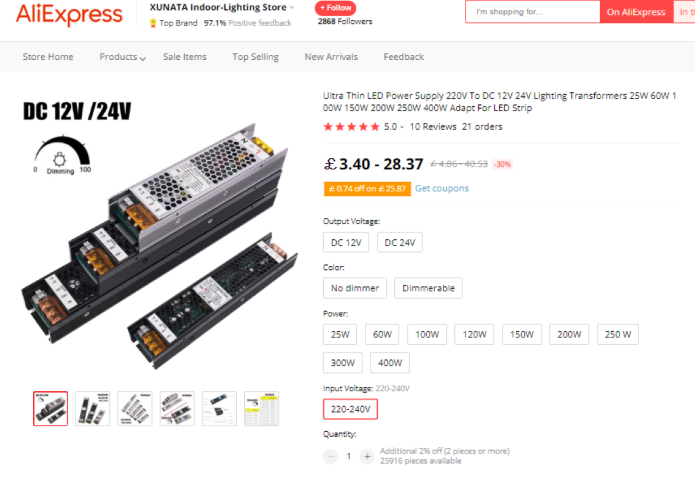Screen dimensions: 695x480
Task: Click the AliExpress logo
Action: pyautogui.click(x=69, y=14)
